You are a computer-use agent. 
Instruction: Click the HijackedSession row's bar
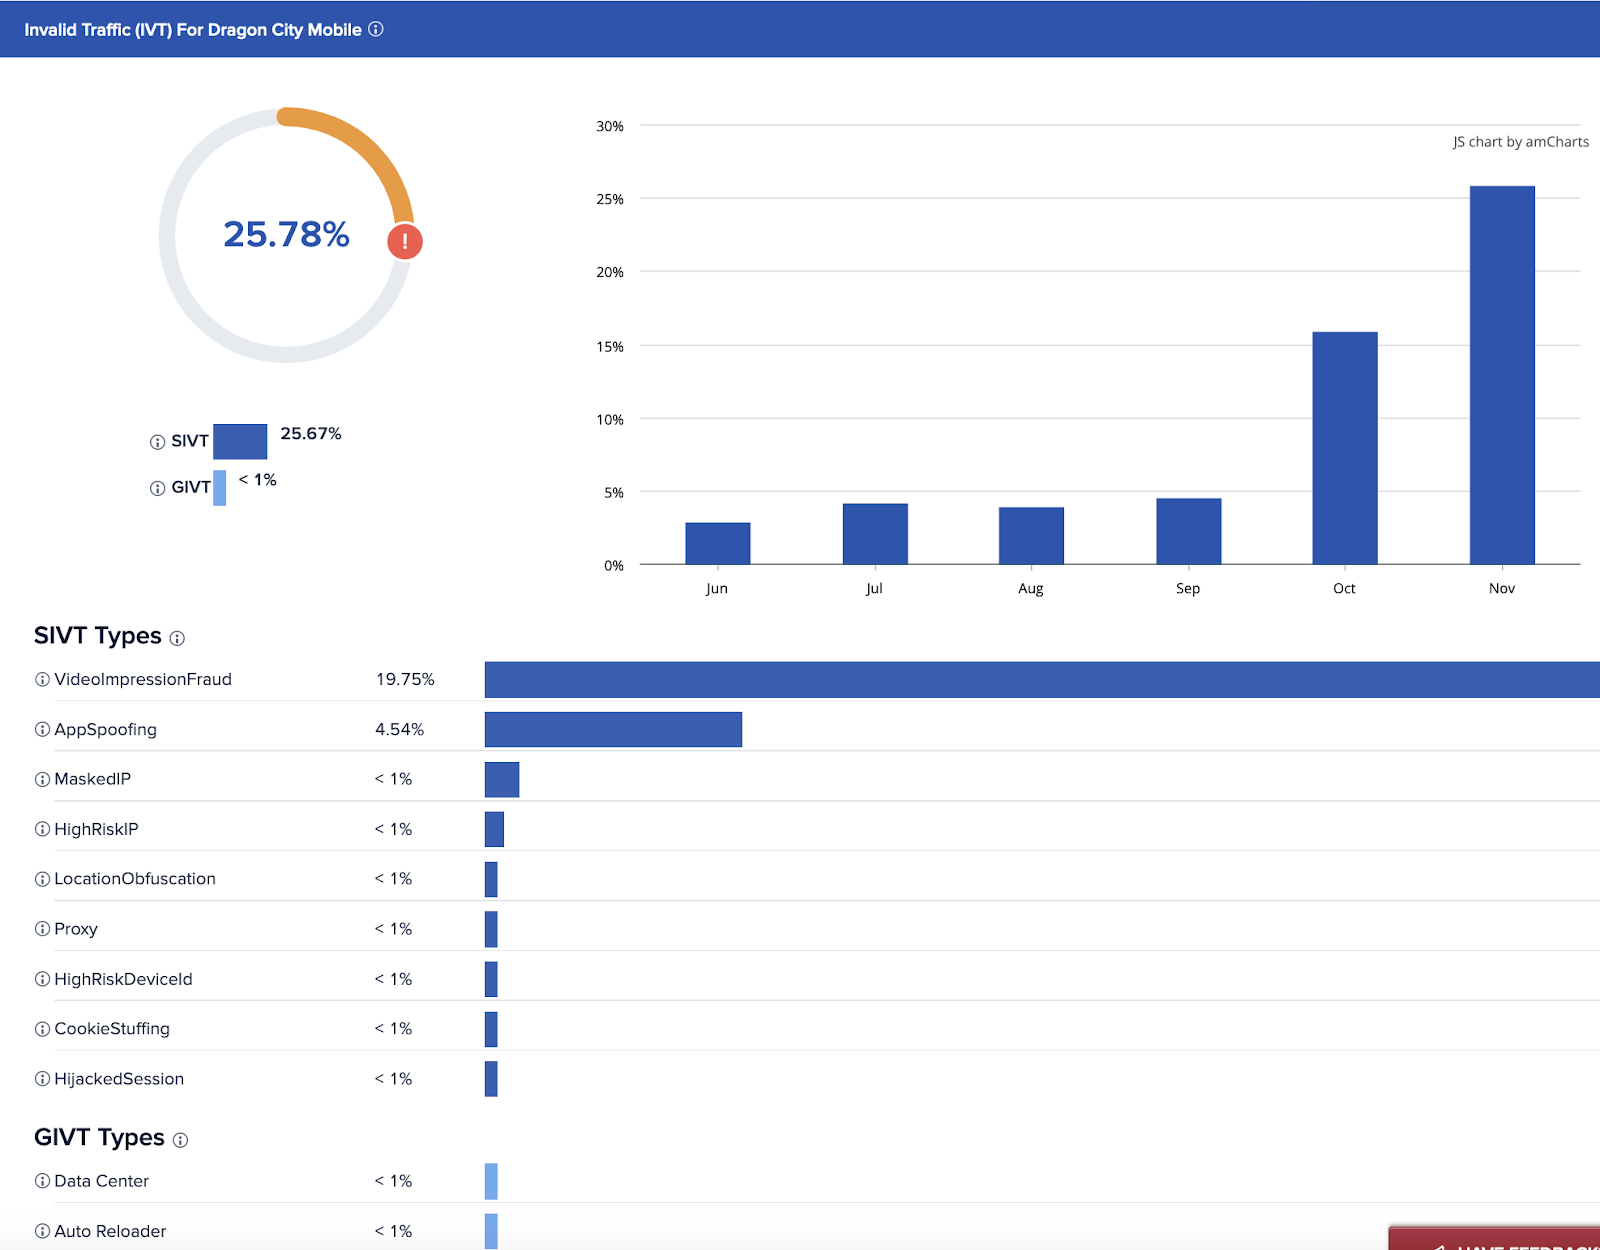click(x=491, y=1079)
